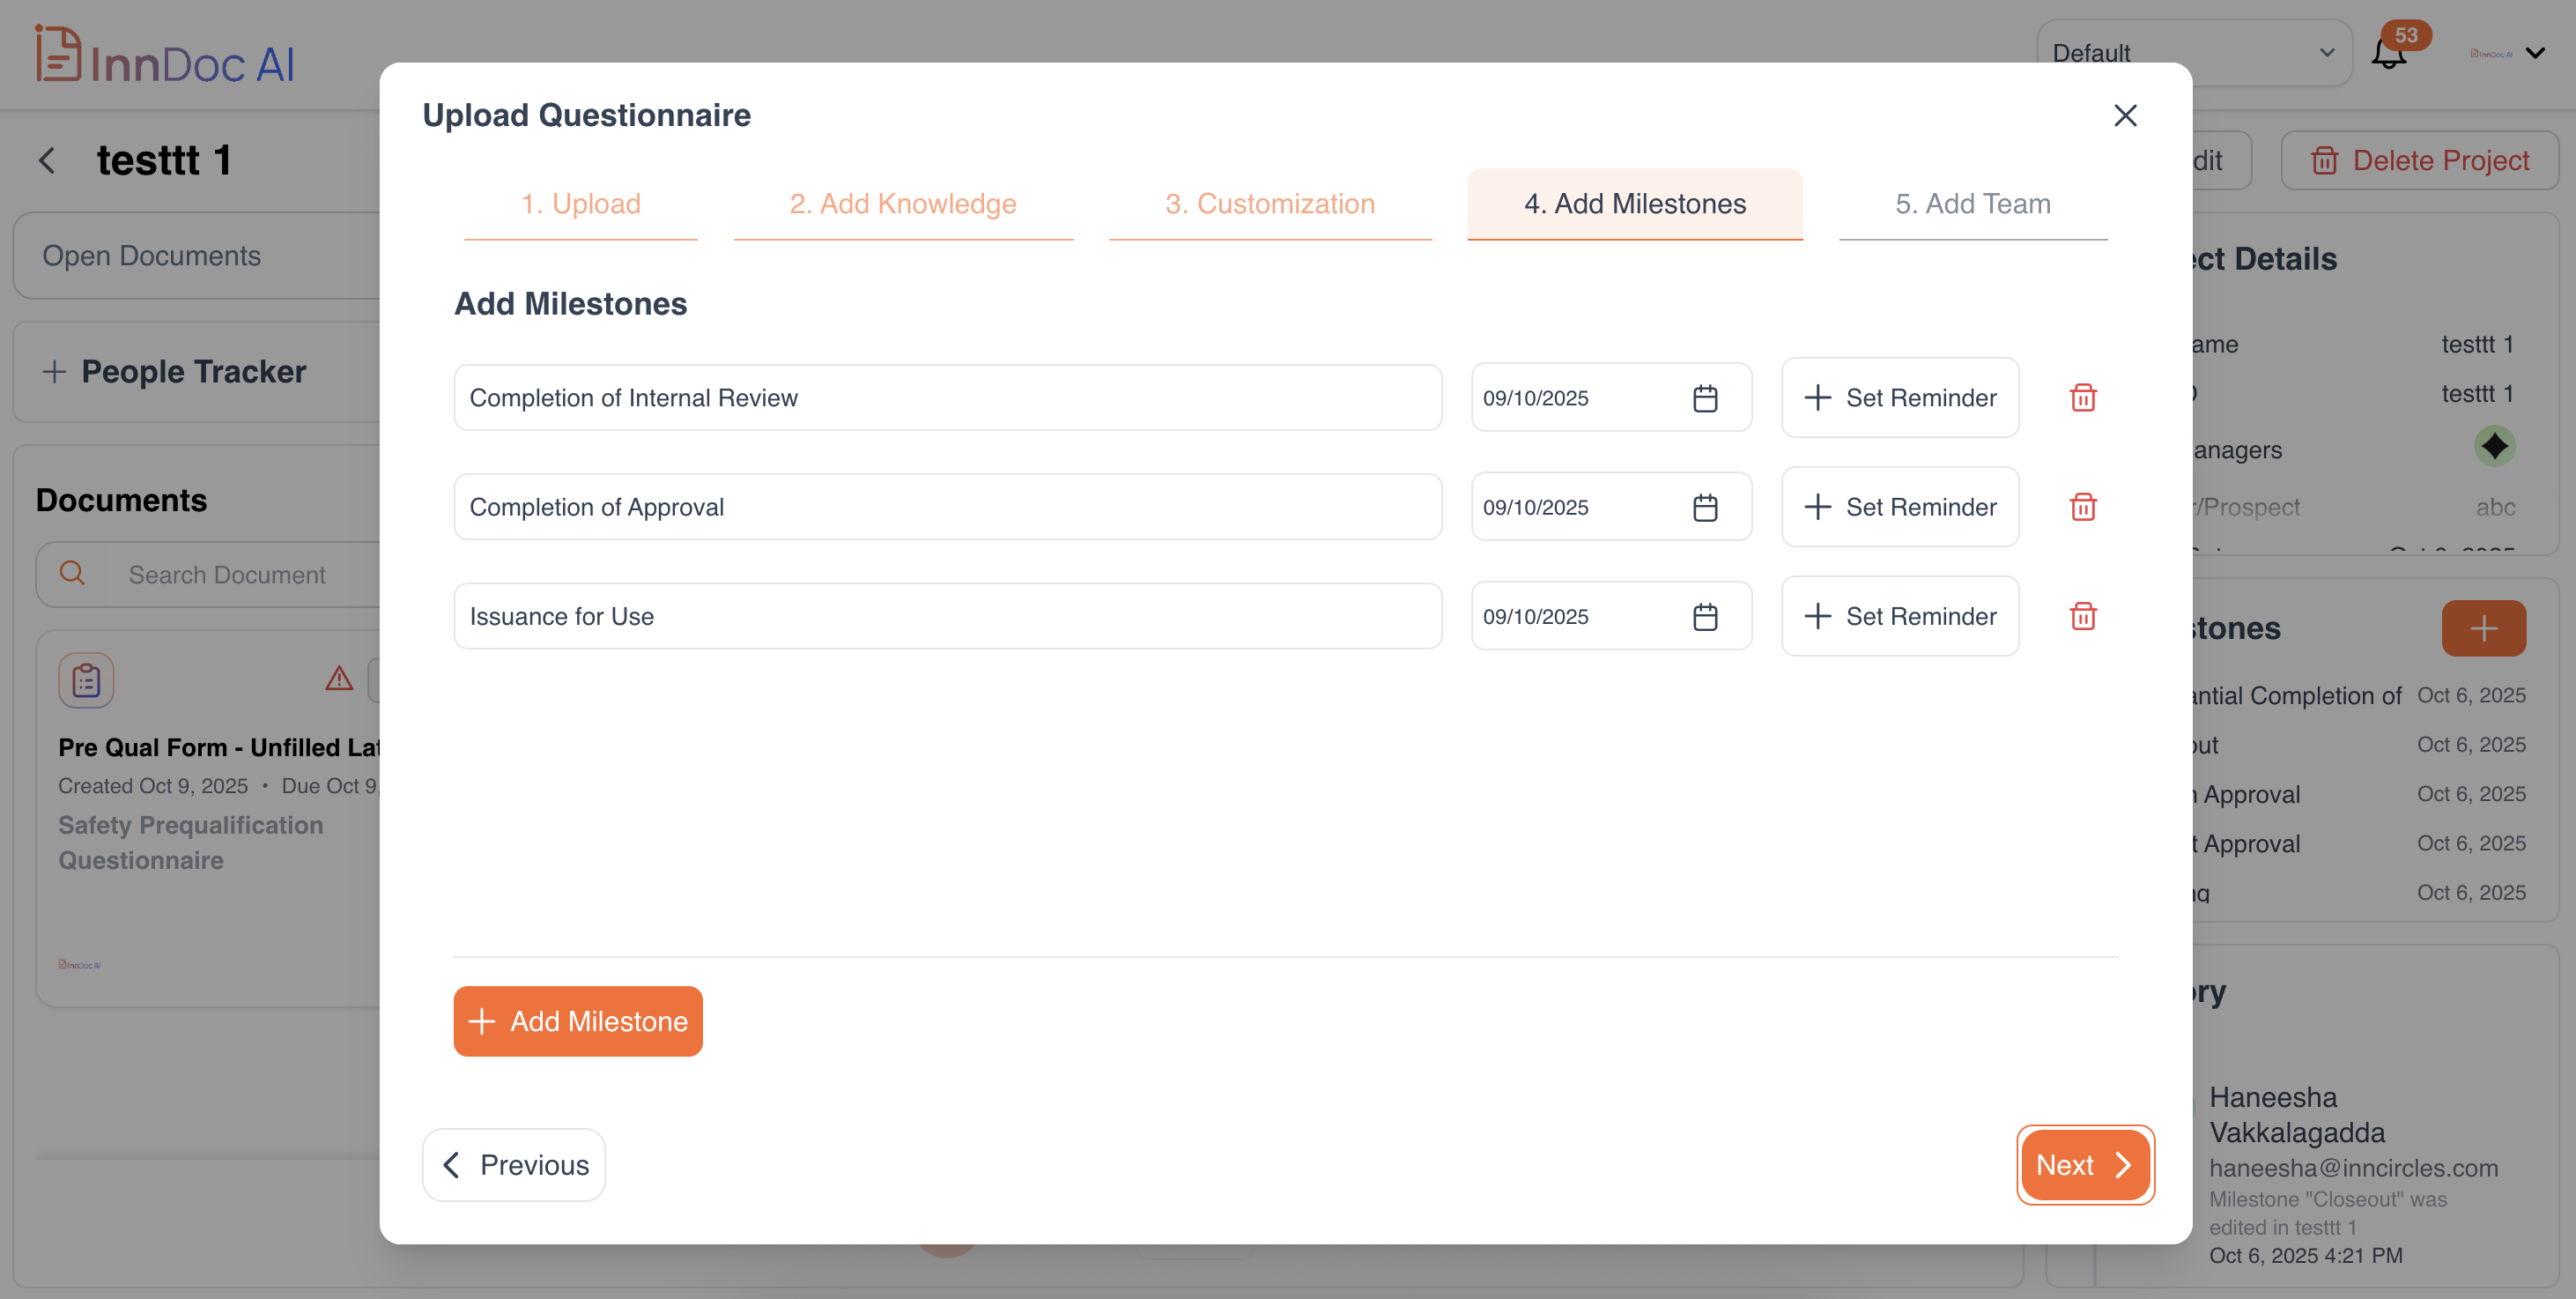The height and width of the screenshot is (1299, 2576).
Task: Click the Previous button
Action: point(514,1165)
